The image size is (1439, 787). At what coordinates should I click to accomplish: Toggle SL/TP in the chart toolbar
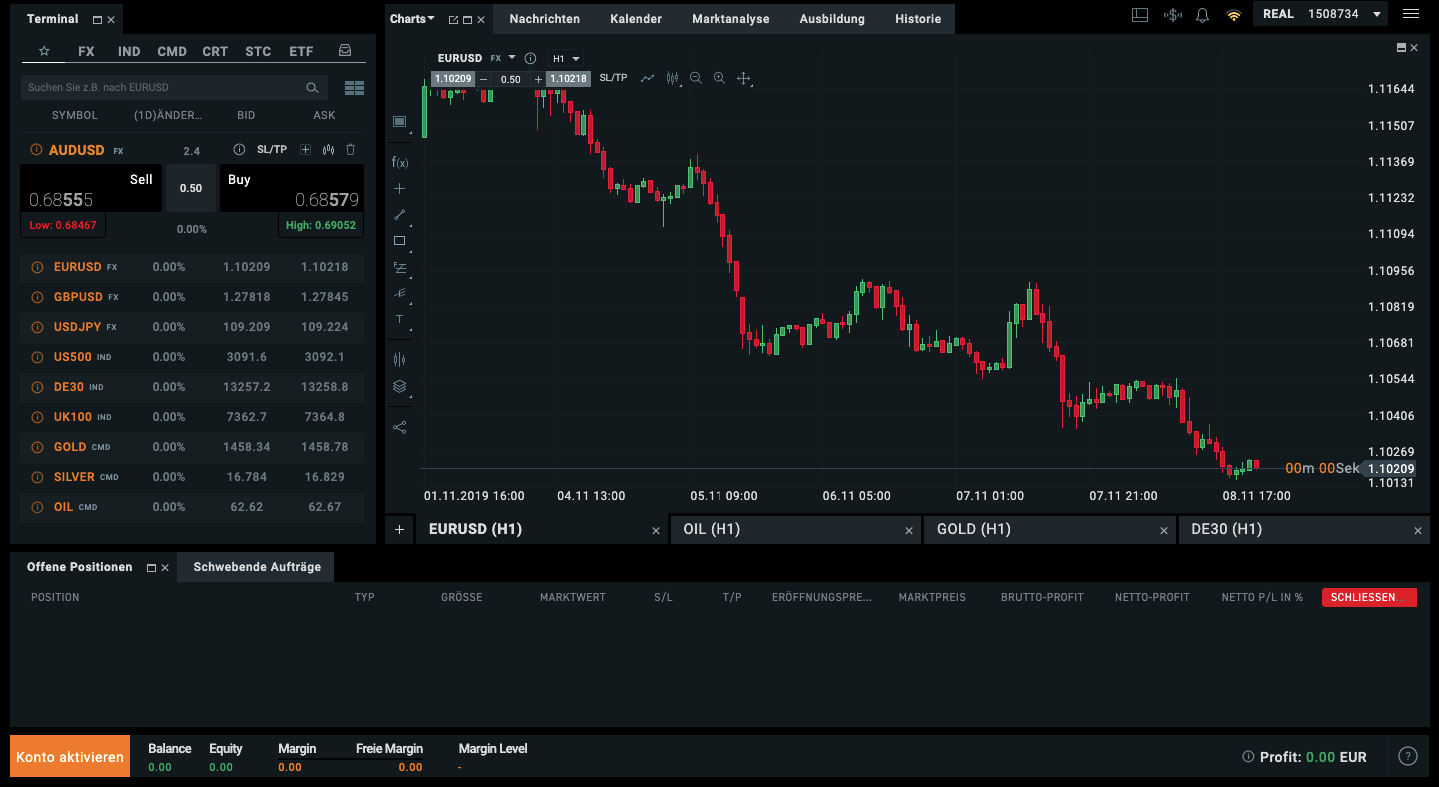pyautogui.click(x=613, y=78)
